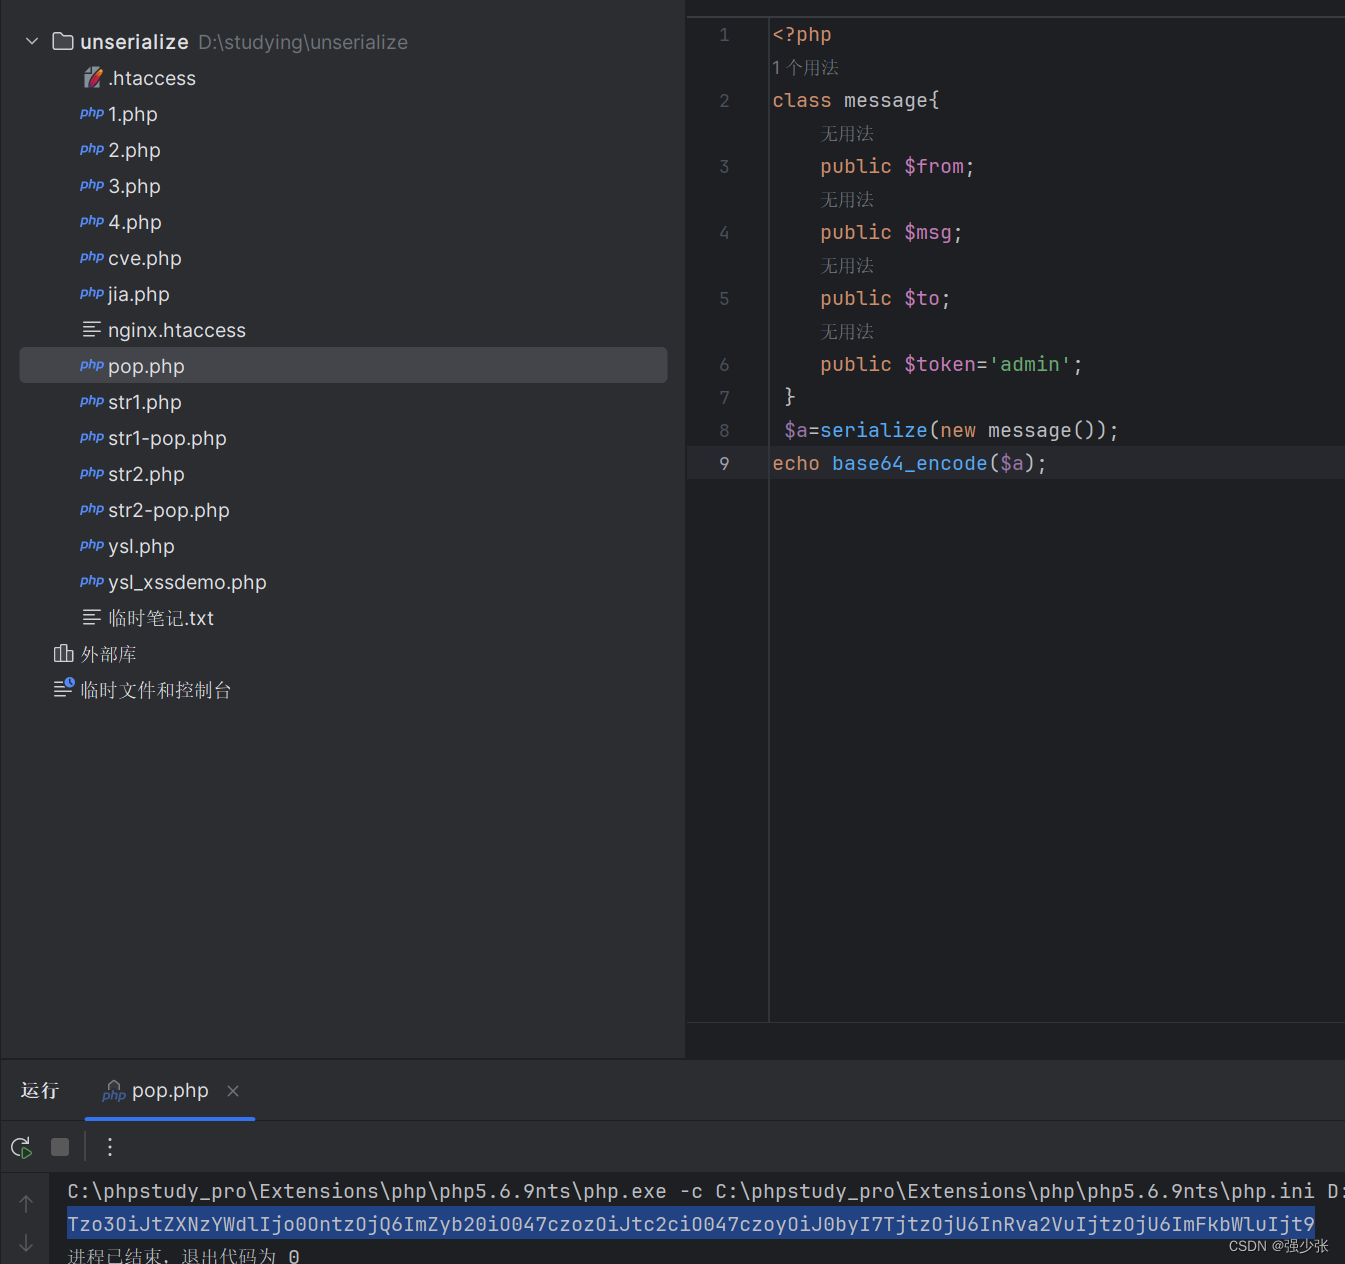1345x1264 pixels.
Task: Jump down in console output
Action: (x=26, y=1243)
